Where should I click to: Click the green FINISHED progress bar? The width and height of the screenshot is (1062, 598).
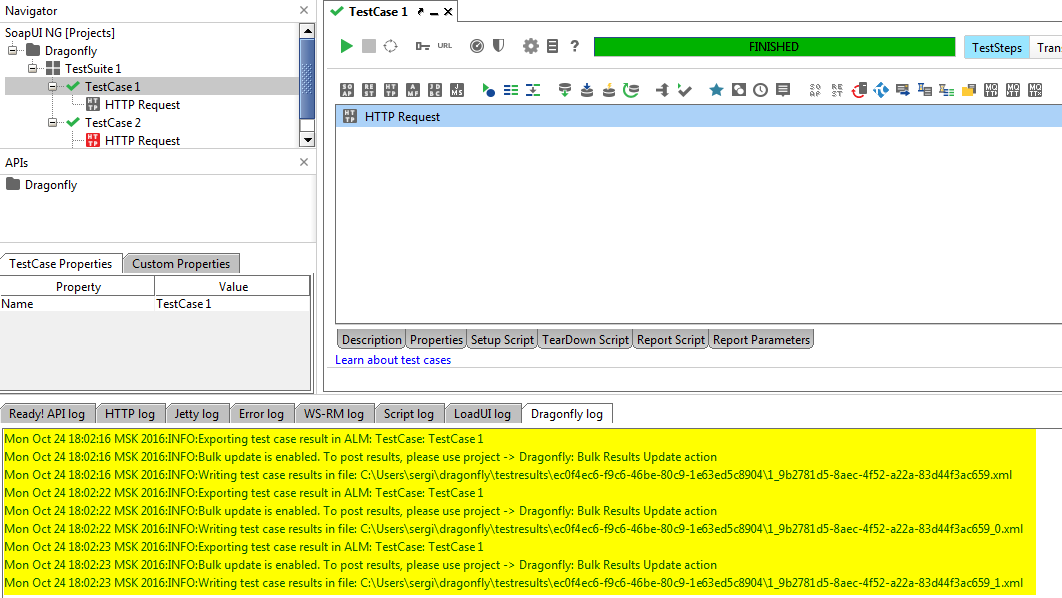click(x=773, y=47)
